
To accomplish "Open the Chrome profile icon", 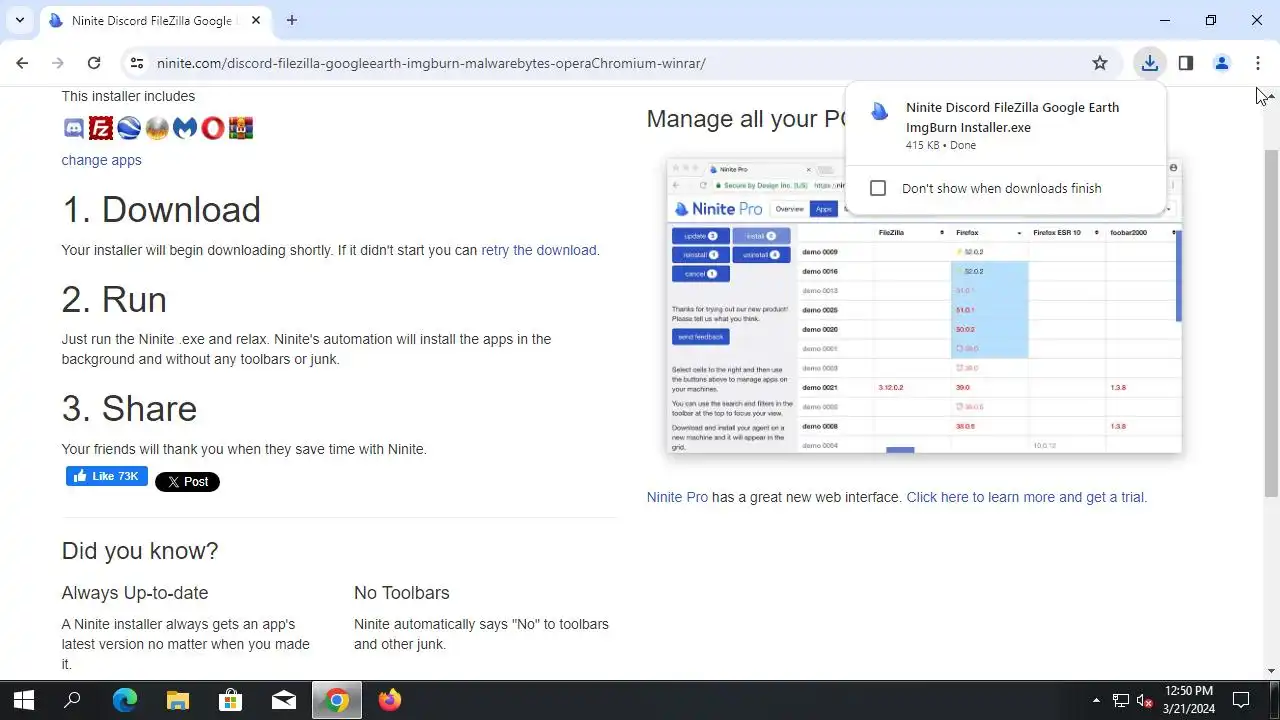I will [x=1222, y=63].
